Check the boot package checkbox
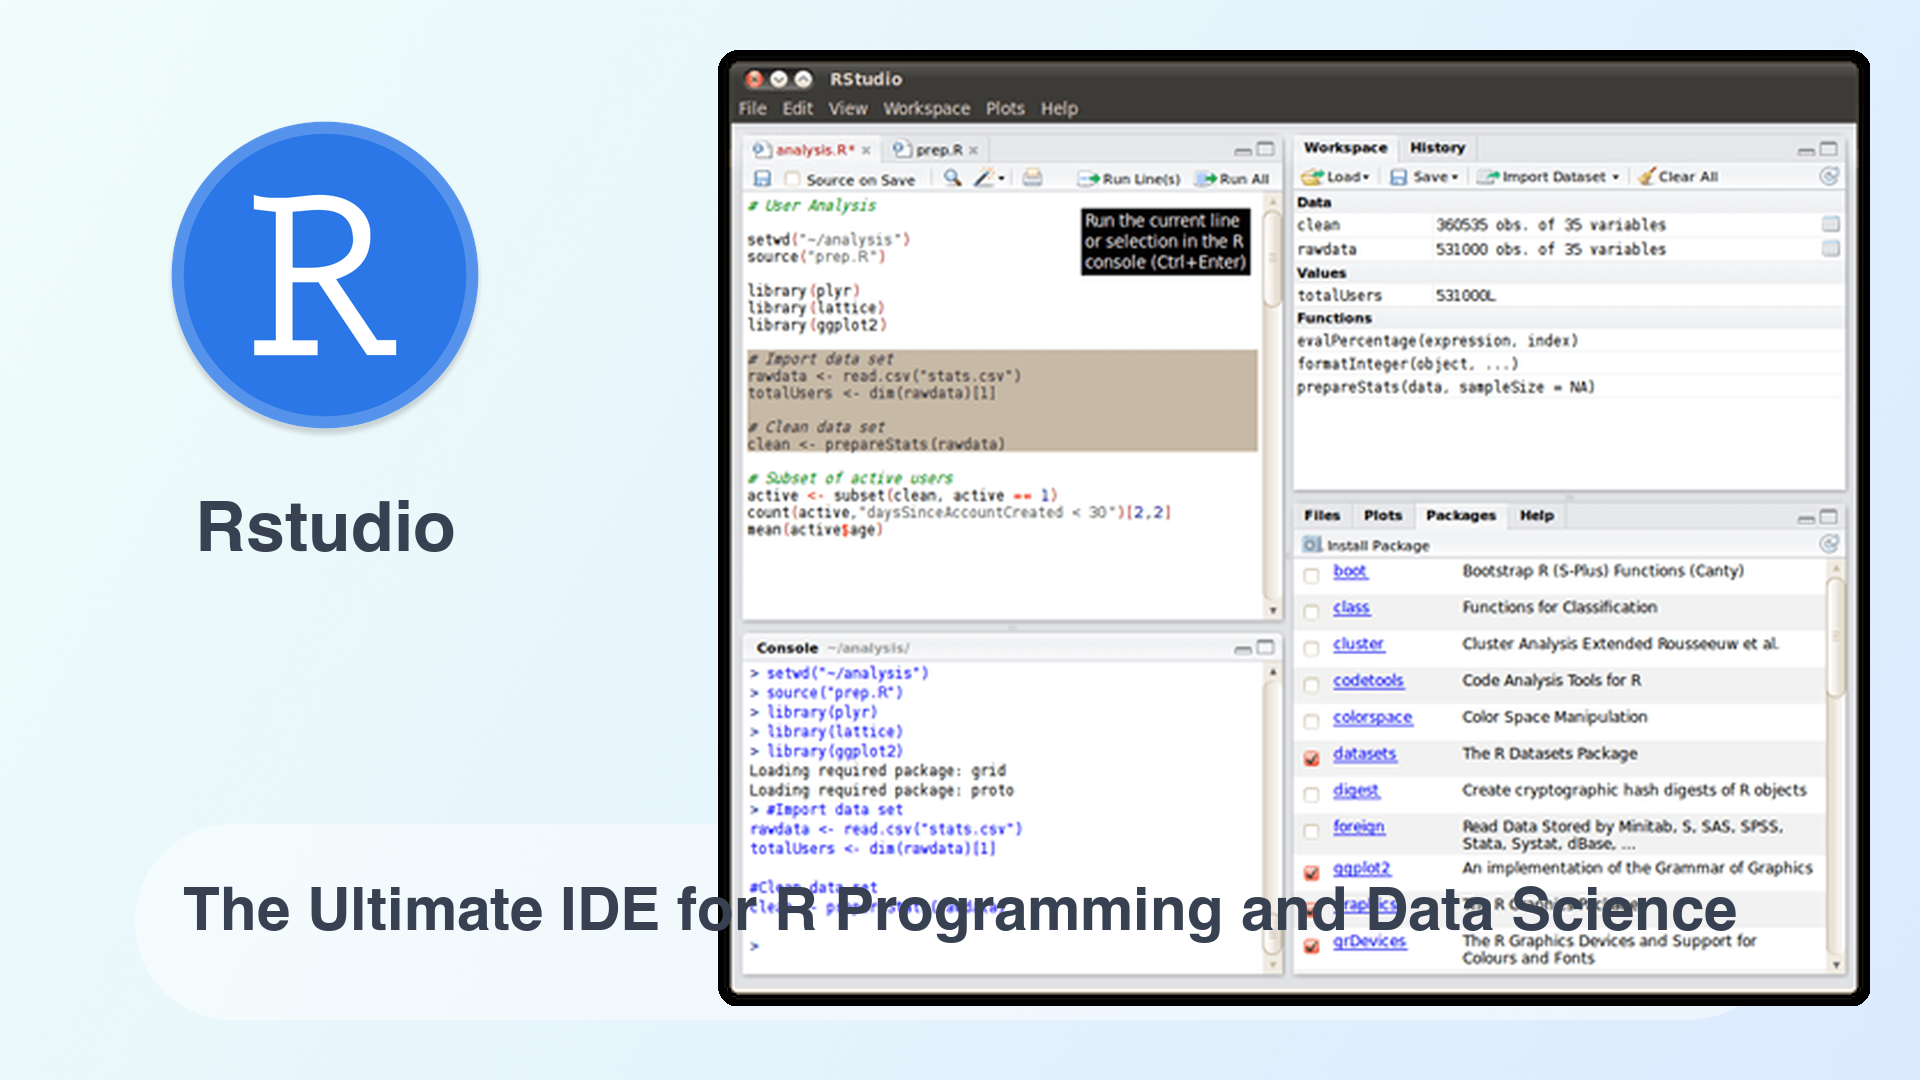The height and width of the screenshot is (1080, 1920). point(1311,575)
